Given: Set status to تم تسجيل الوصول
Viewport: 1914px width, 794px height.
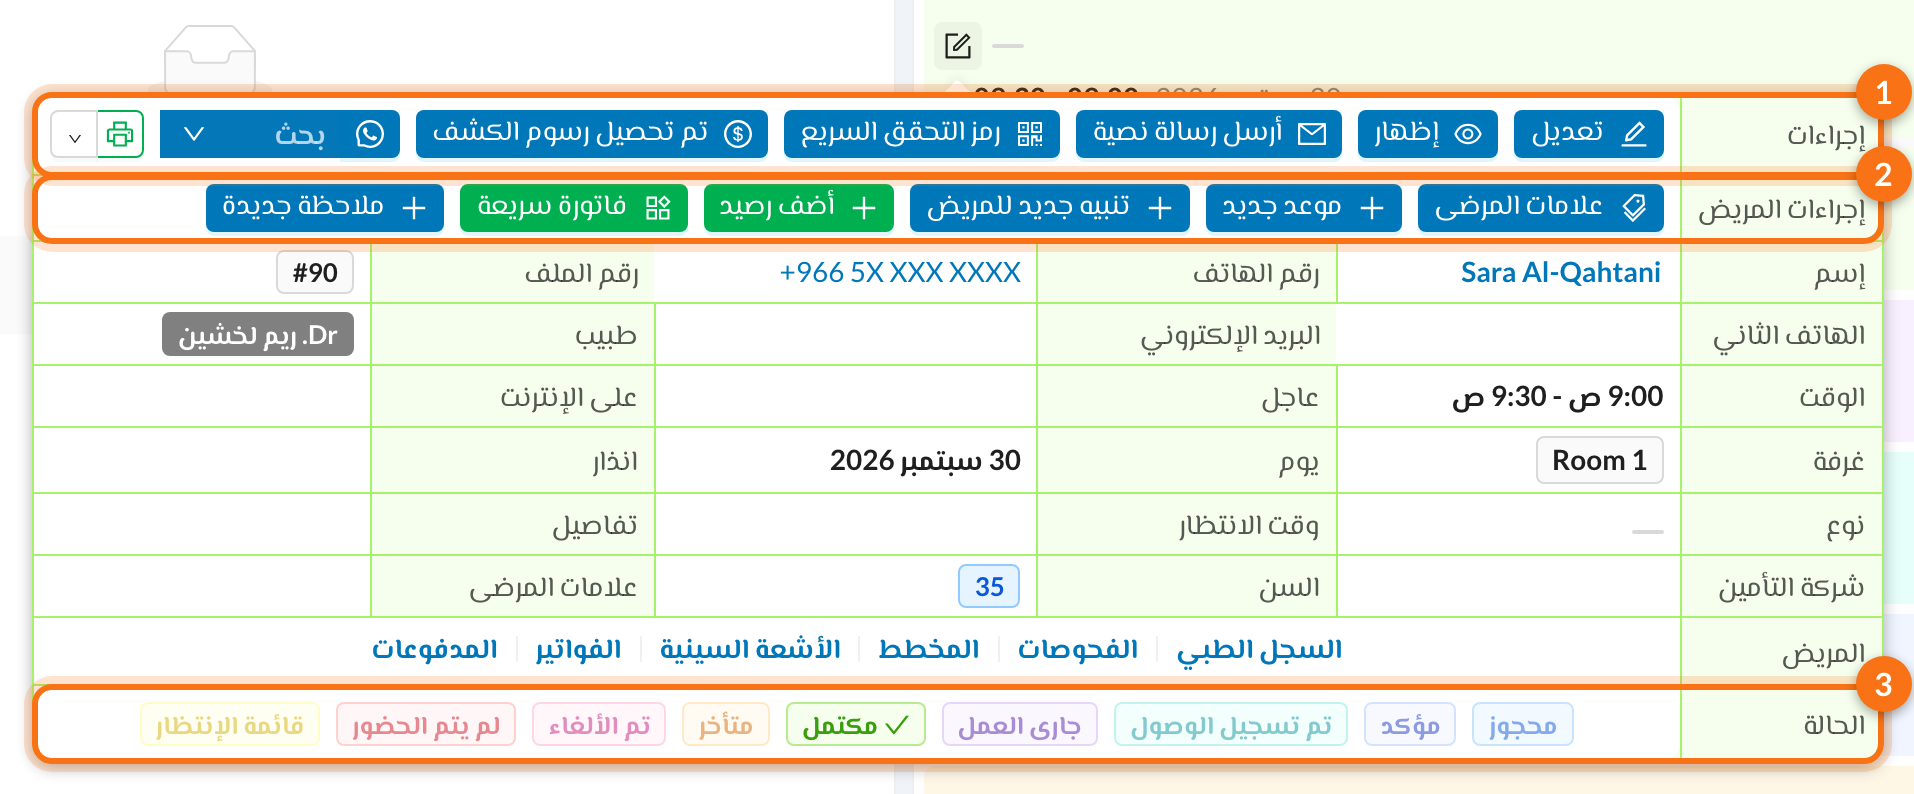Looking at the screenshot, I should (x=1231, y=725).
